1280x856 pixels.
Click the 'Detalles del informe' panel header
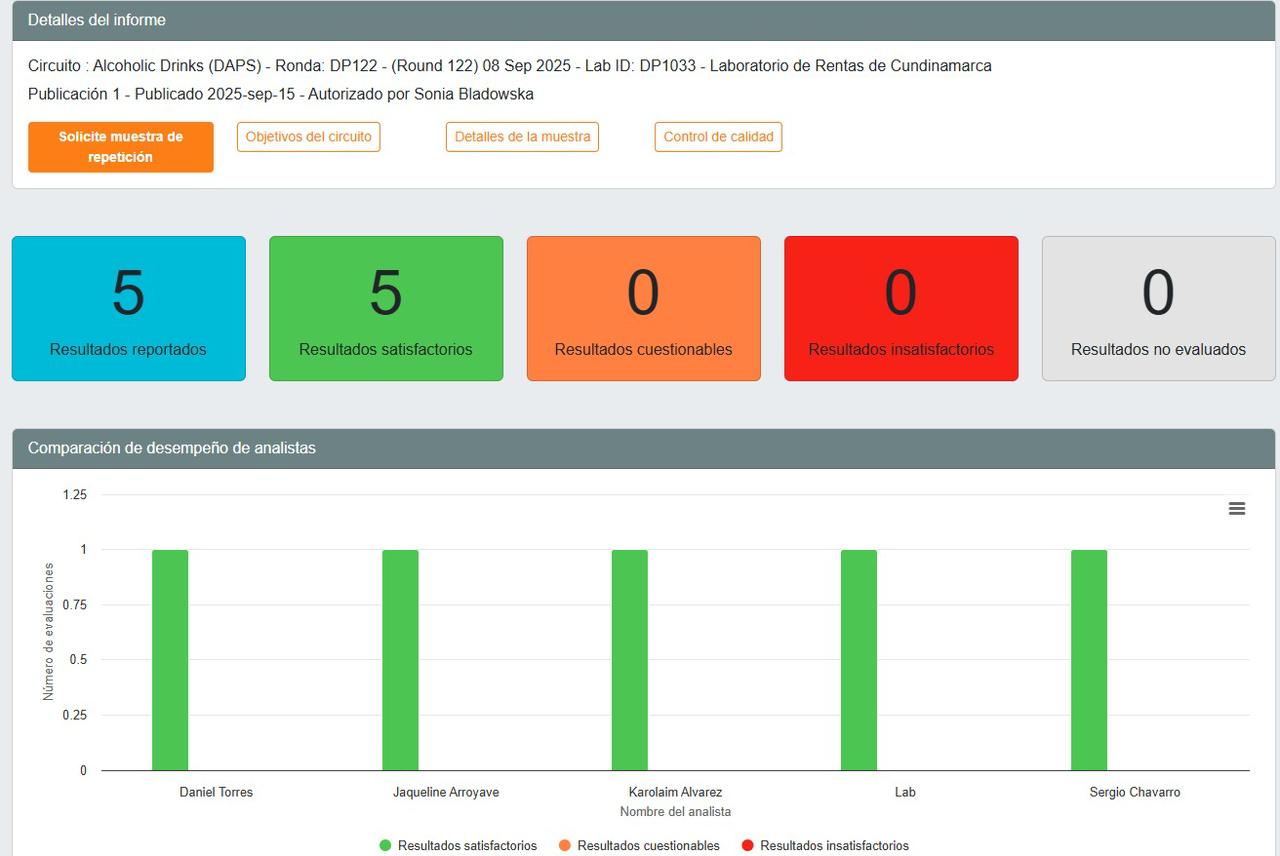[x=97, y=20]
